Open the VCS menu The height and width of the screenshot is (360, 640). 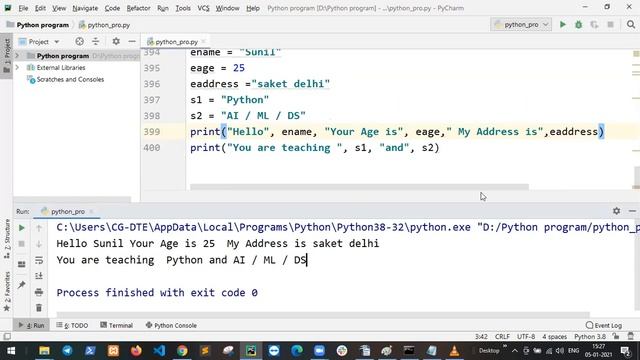(x=203, y=8)
